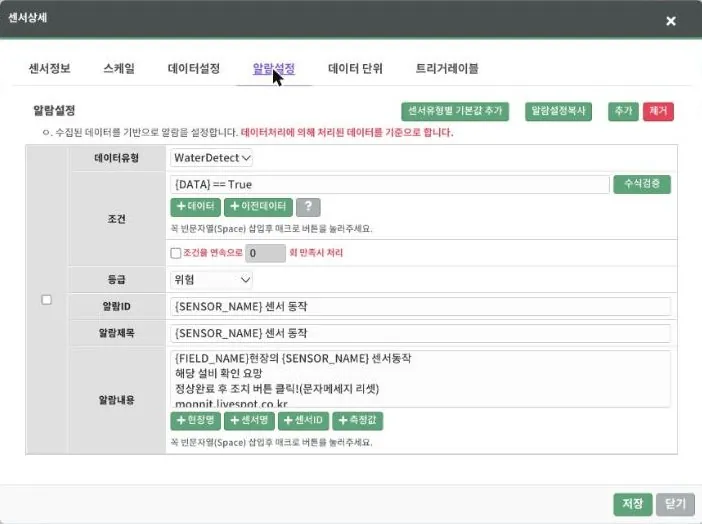Select the alarm row checkbox on left
The height and width of the screenshot is (524, 702).
click(x=47, y=300)
